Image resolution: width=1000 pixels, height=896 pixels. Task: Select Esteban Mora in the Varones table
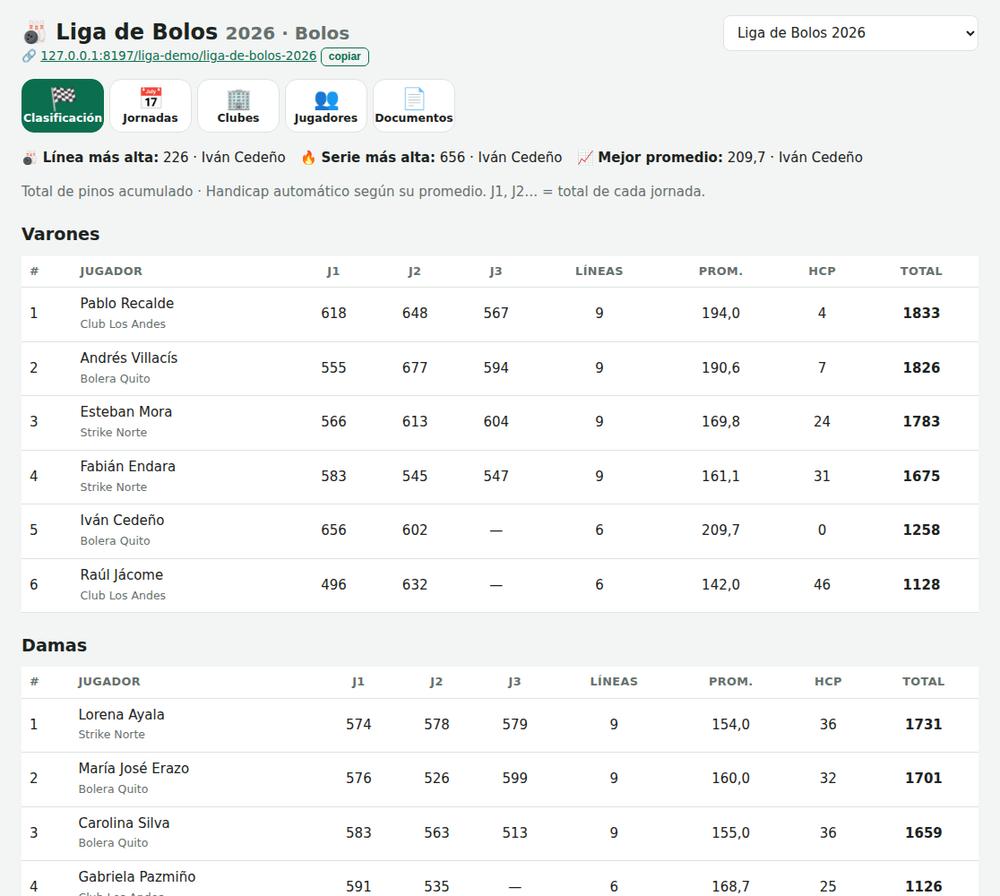coord(126,411)
